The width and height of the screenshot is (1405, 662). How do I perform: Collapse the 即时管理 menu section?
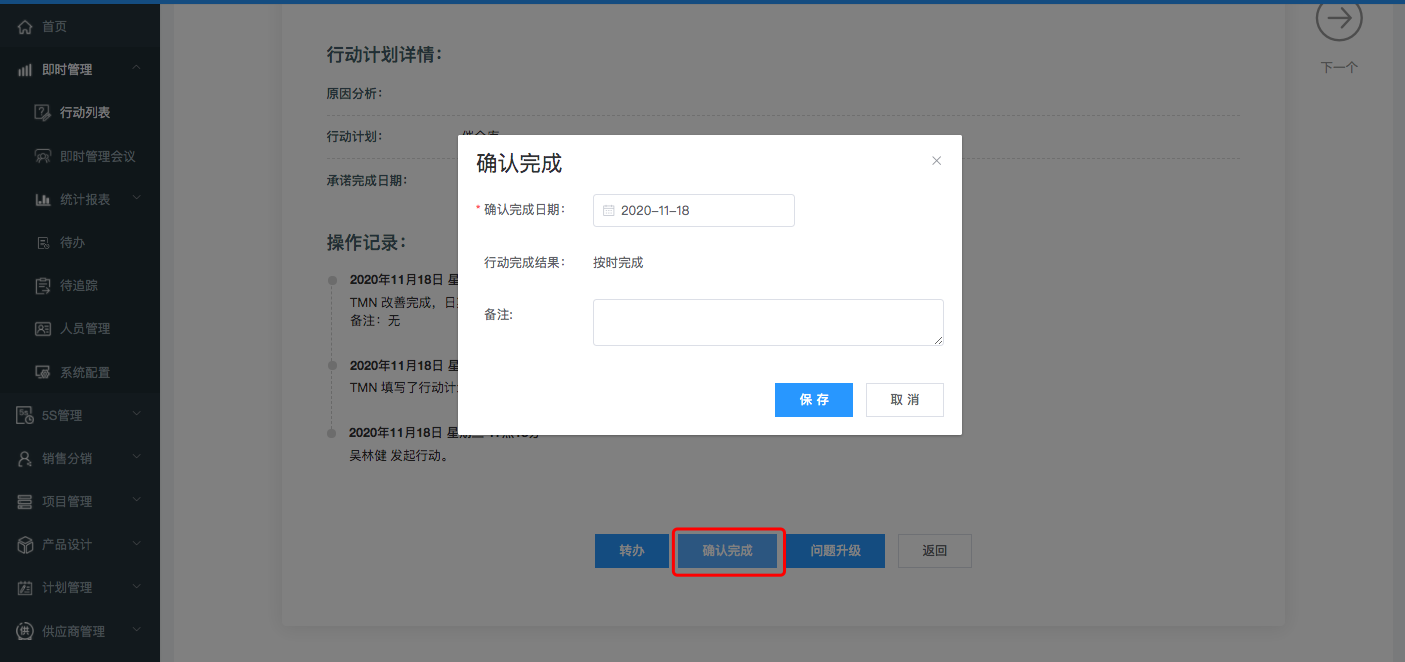136,69
